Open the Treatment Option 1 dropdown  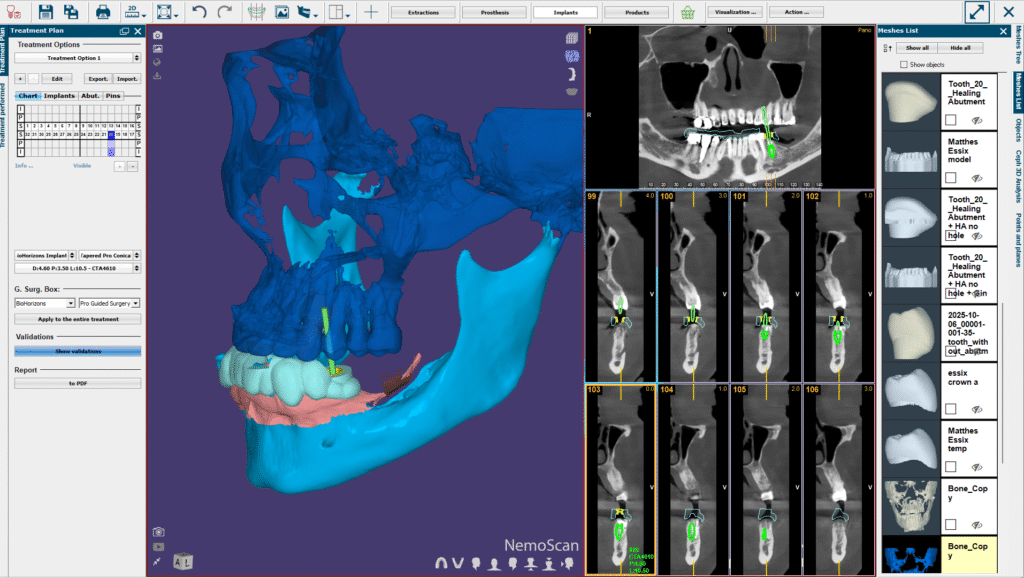(x=77, y=58)
